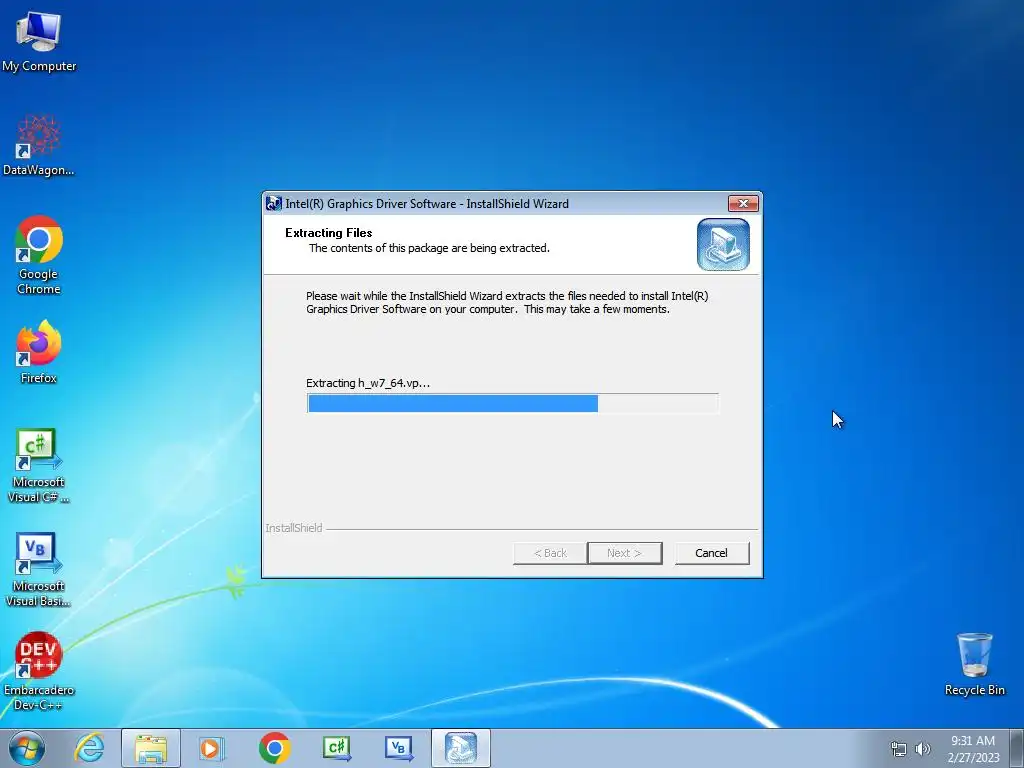Open the Firefox desktop shortcut
Image resolution: width=1024 pixels, height=768 pixels.
[x=39, y=351]
